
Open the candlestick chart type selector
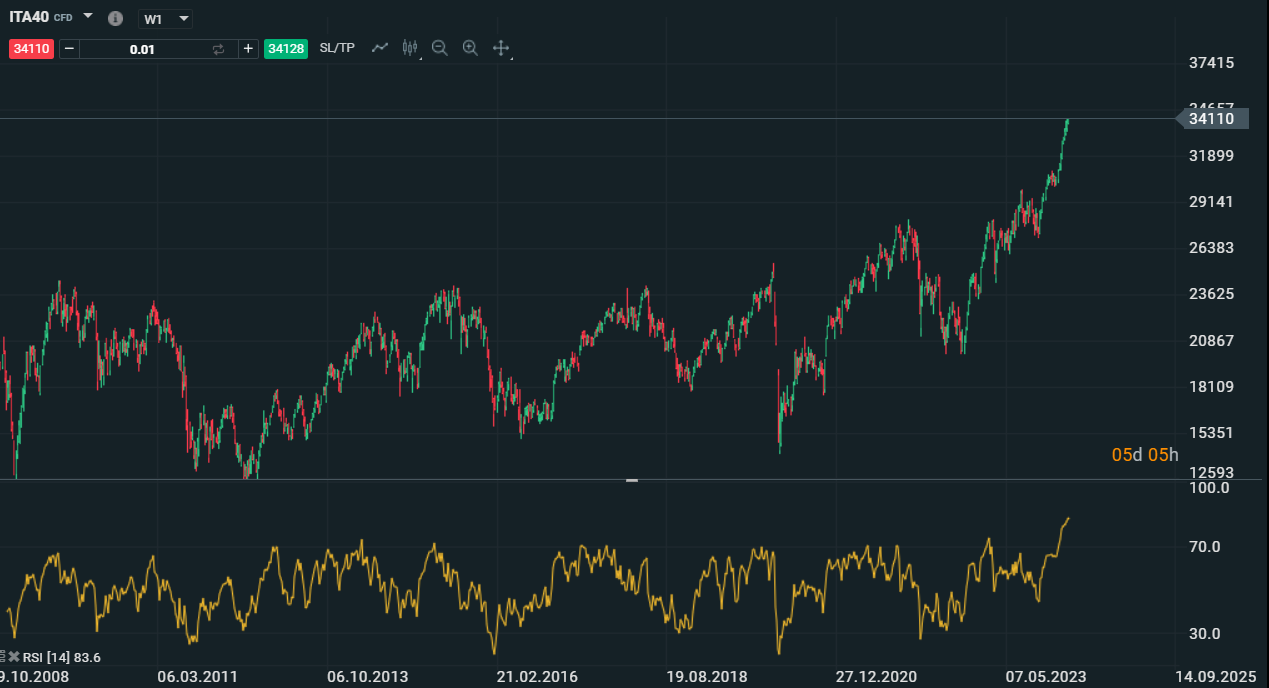click(x=409, y=48)
